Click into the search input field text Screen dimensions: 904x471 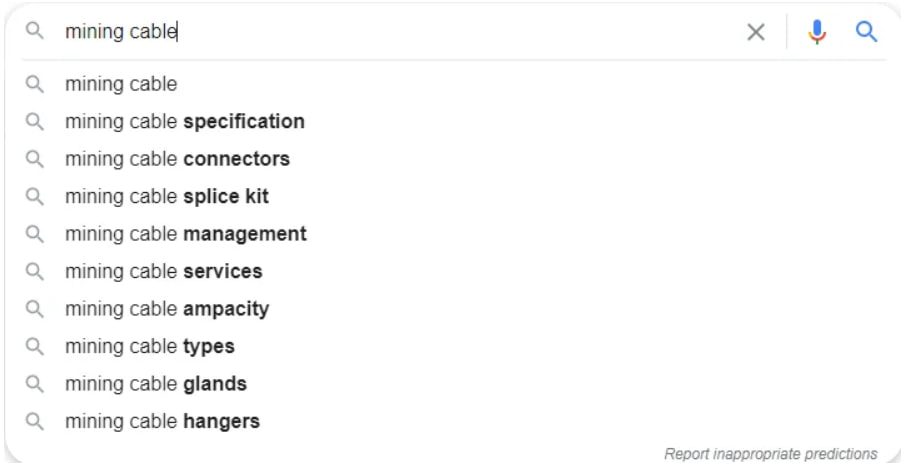click(x=398, y=32)
